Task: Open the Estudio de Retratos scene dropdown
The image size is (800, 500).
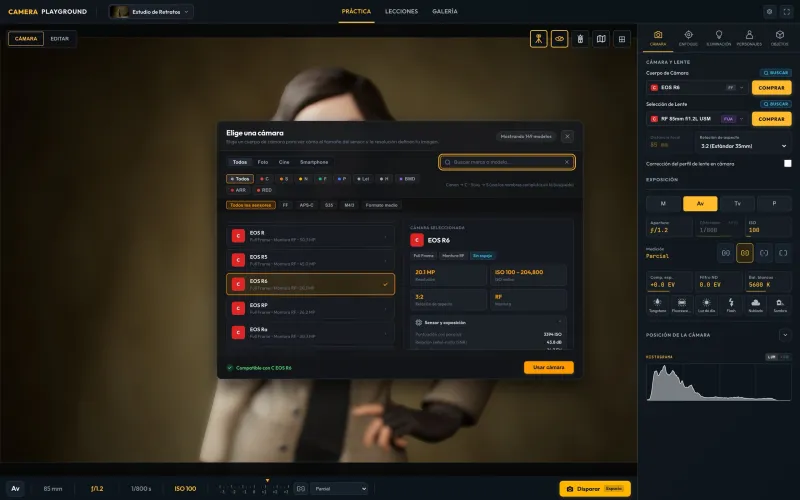Action: click(x=151, y=12)
